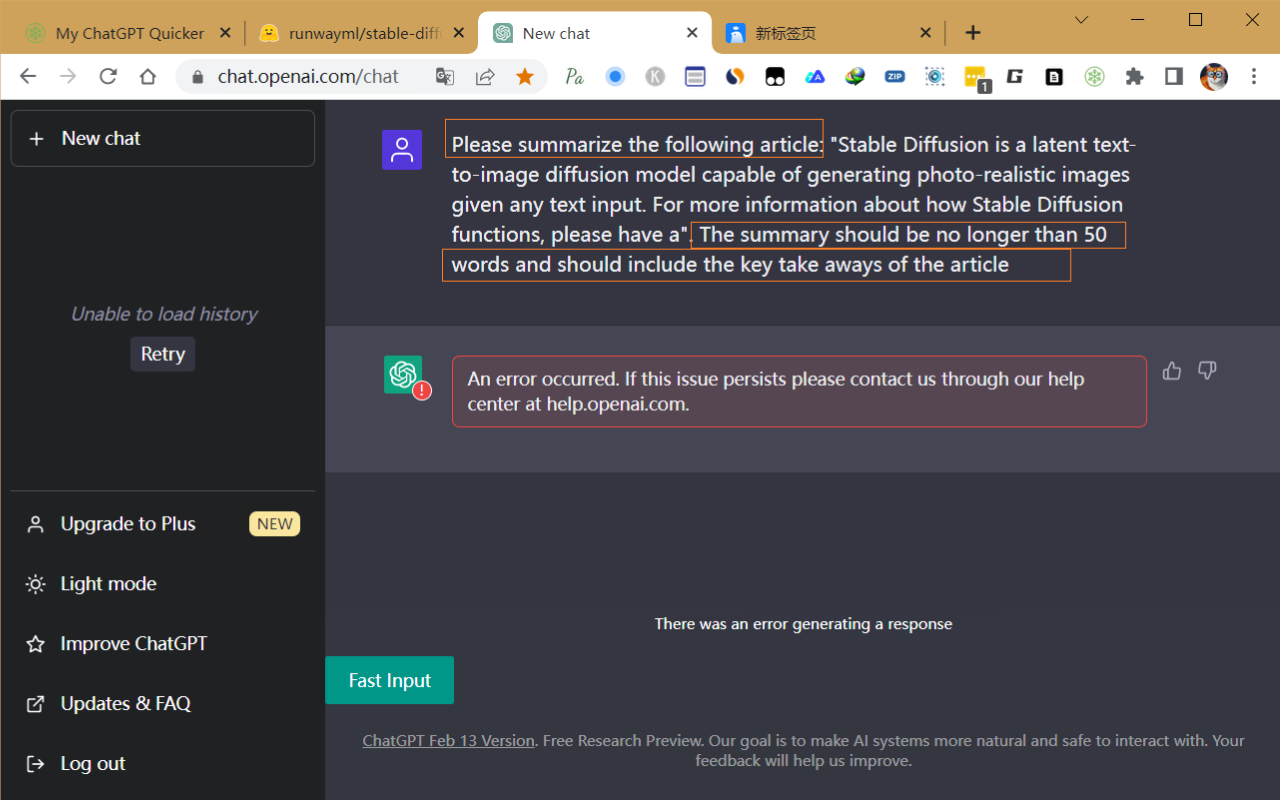Image resolution: width=1280 pixels, height=800 pixels.
Task: Close the 新标签页 tab
Action: click(925, 33)
